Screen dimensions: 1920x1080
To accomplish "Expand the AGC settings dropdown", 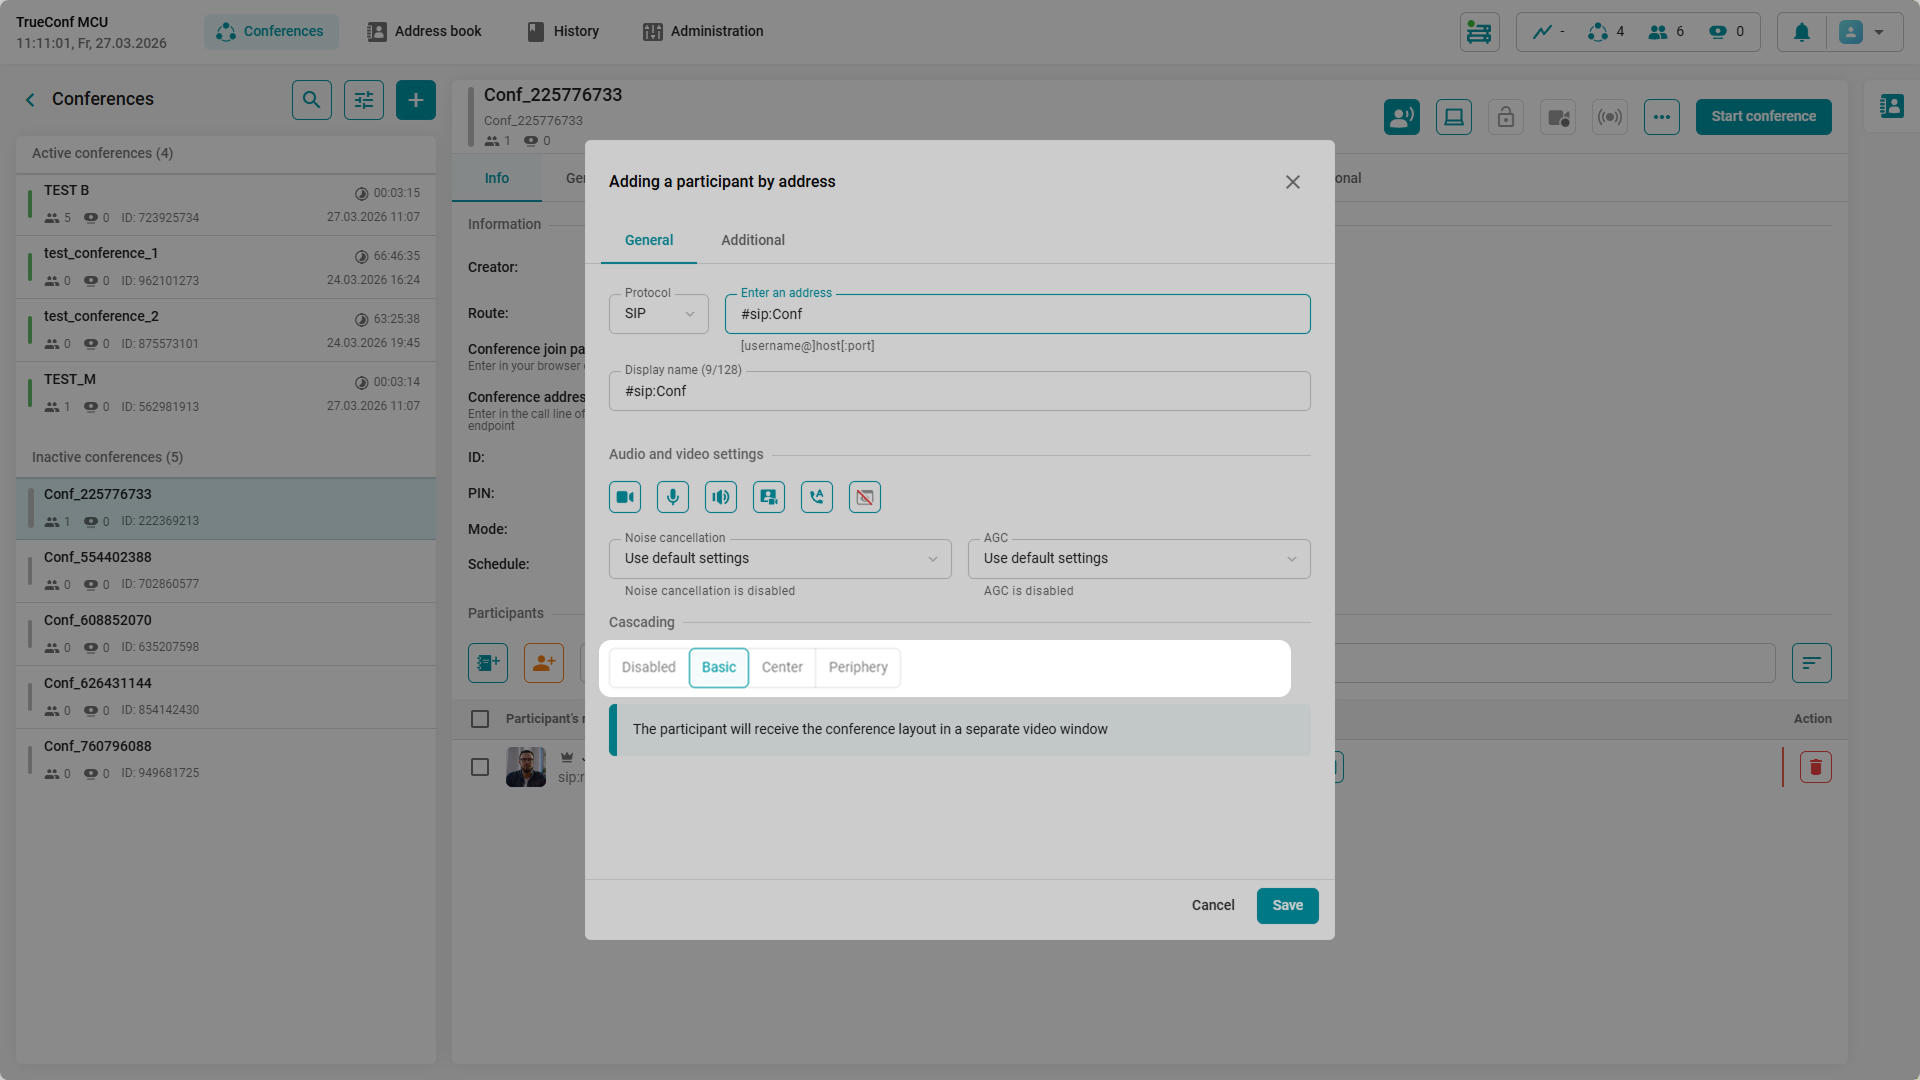I will click(1139, 559).
